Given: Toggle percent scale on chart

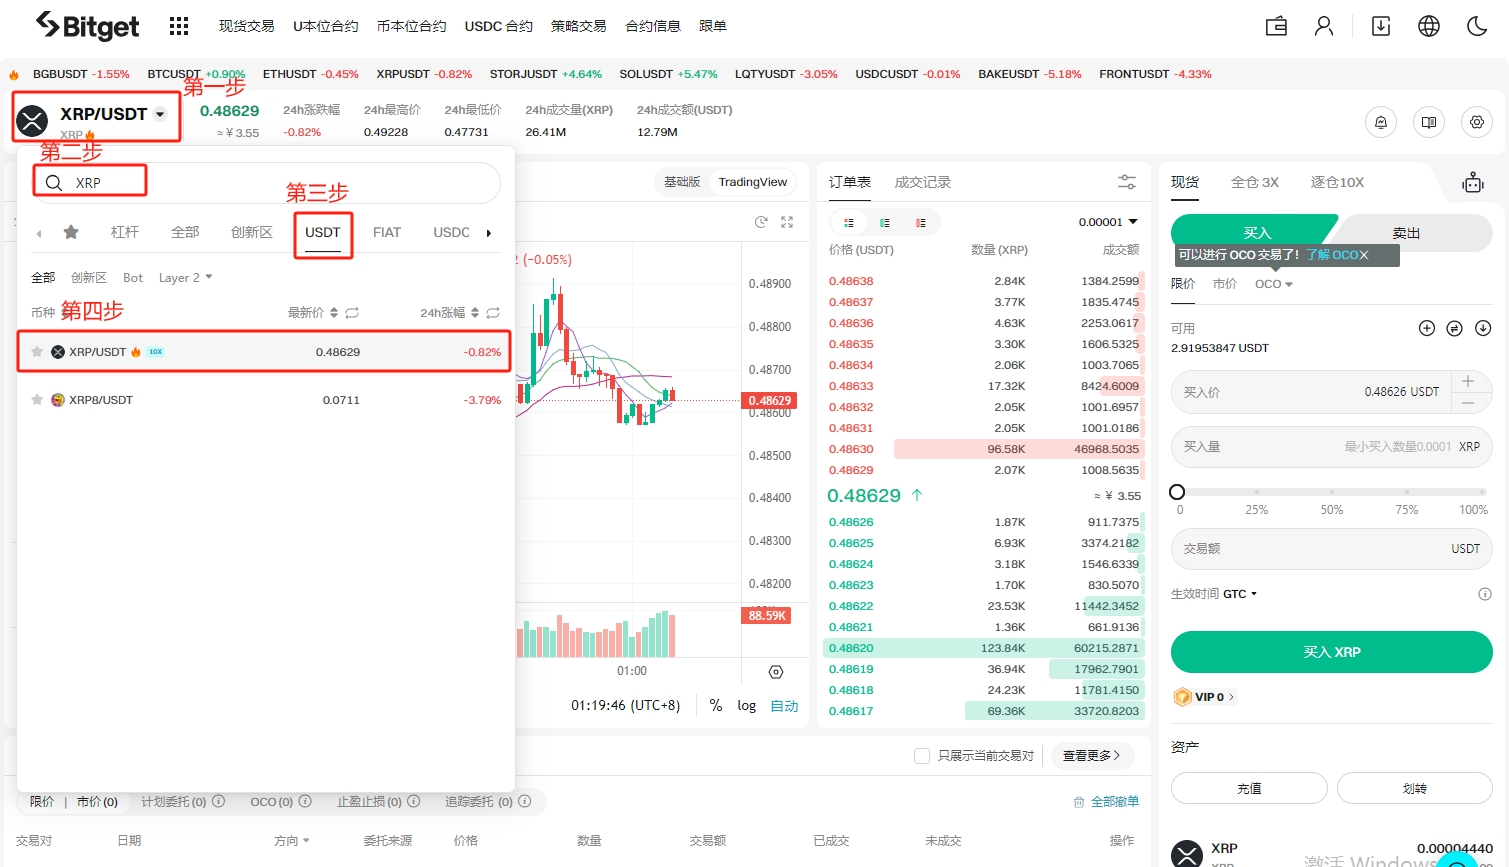Looking at the screenshot, I should pyautogui.click(x=716, y=705).
